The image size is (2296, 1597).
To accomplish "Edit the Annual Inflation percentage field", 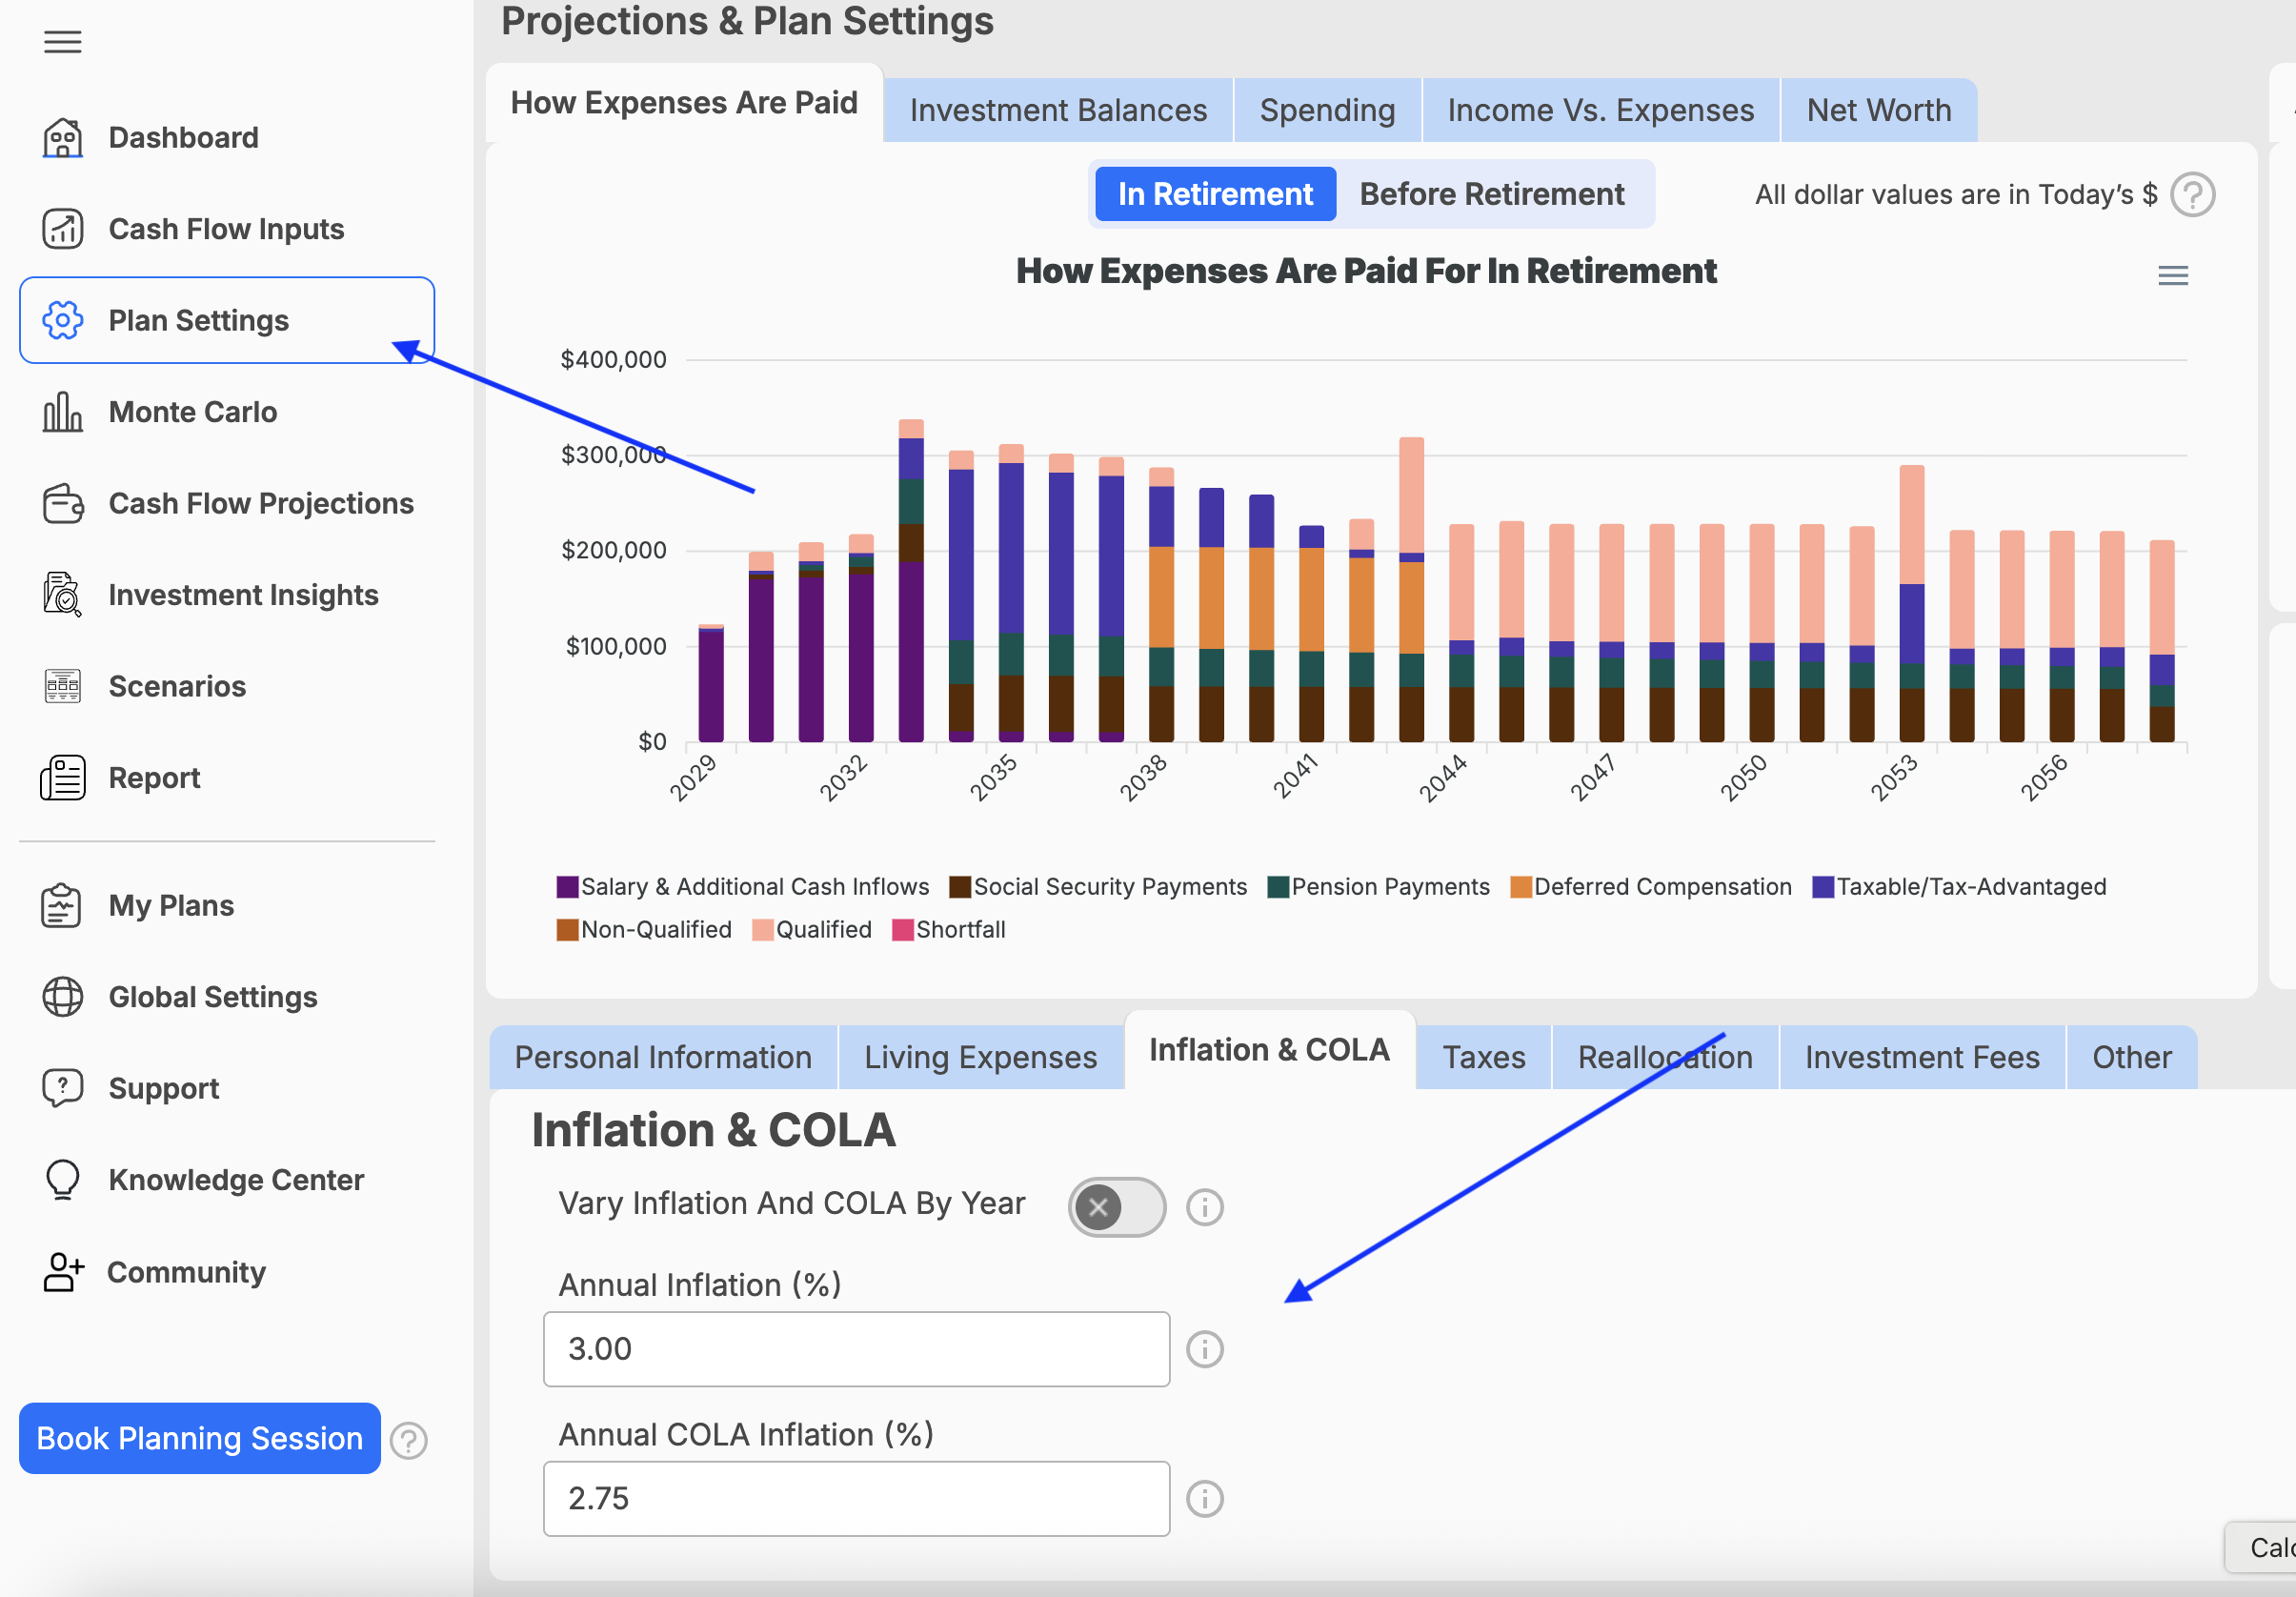I will tap(855, 1349).
